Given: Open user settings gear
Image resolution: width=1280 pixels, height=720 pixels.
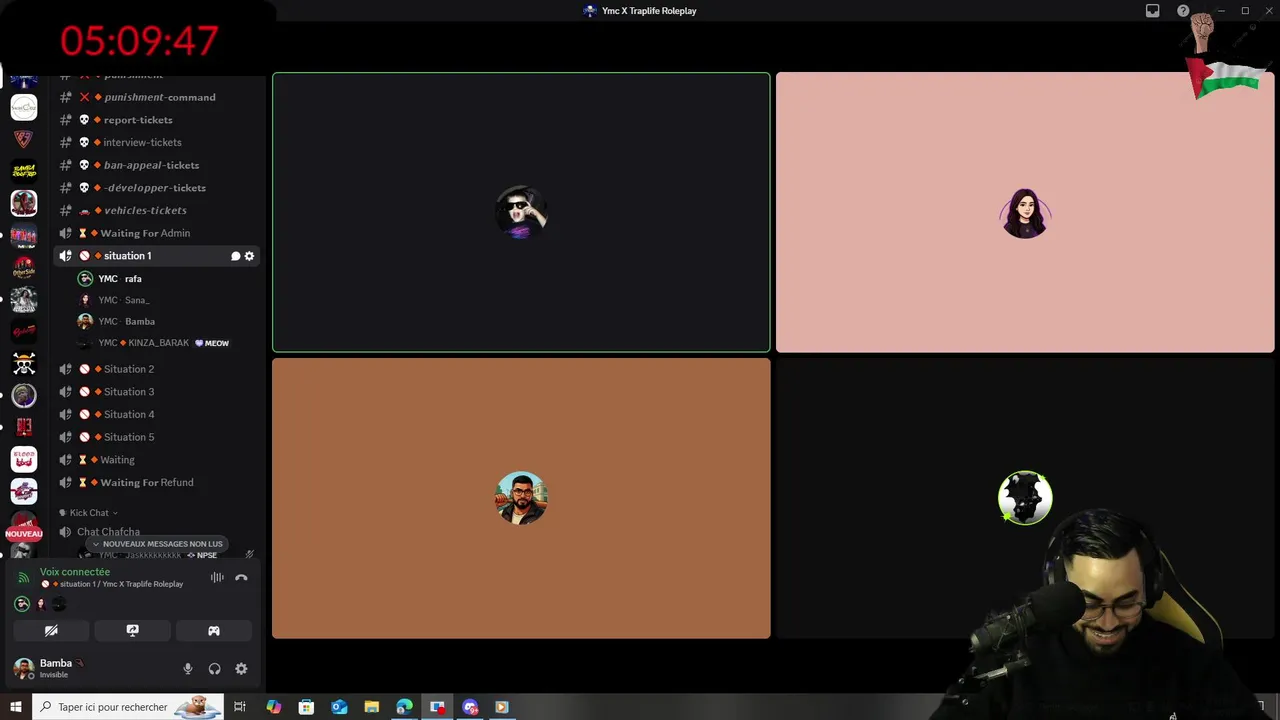Looking at the screenshot, I should click(x=241, y=669).
